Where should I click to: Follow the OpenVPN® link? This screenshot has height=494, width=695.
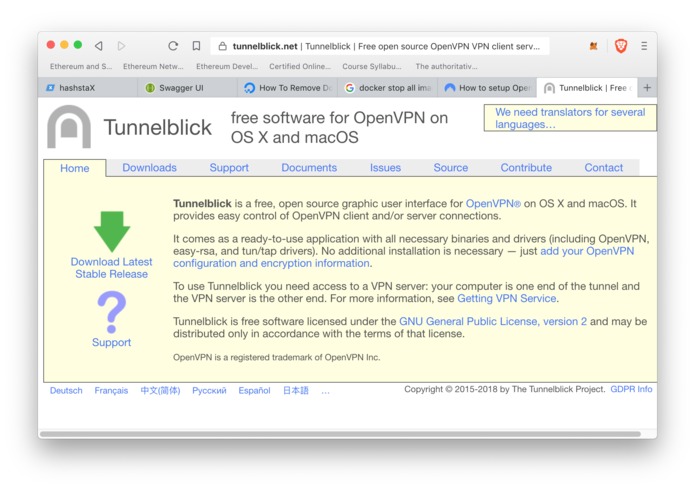pyautogui.click(x=493, y=203)
